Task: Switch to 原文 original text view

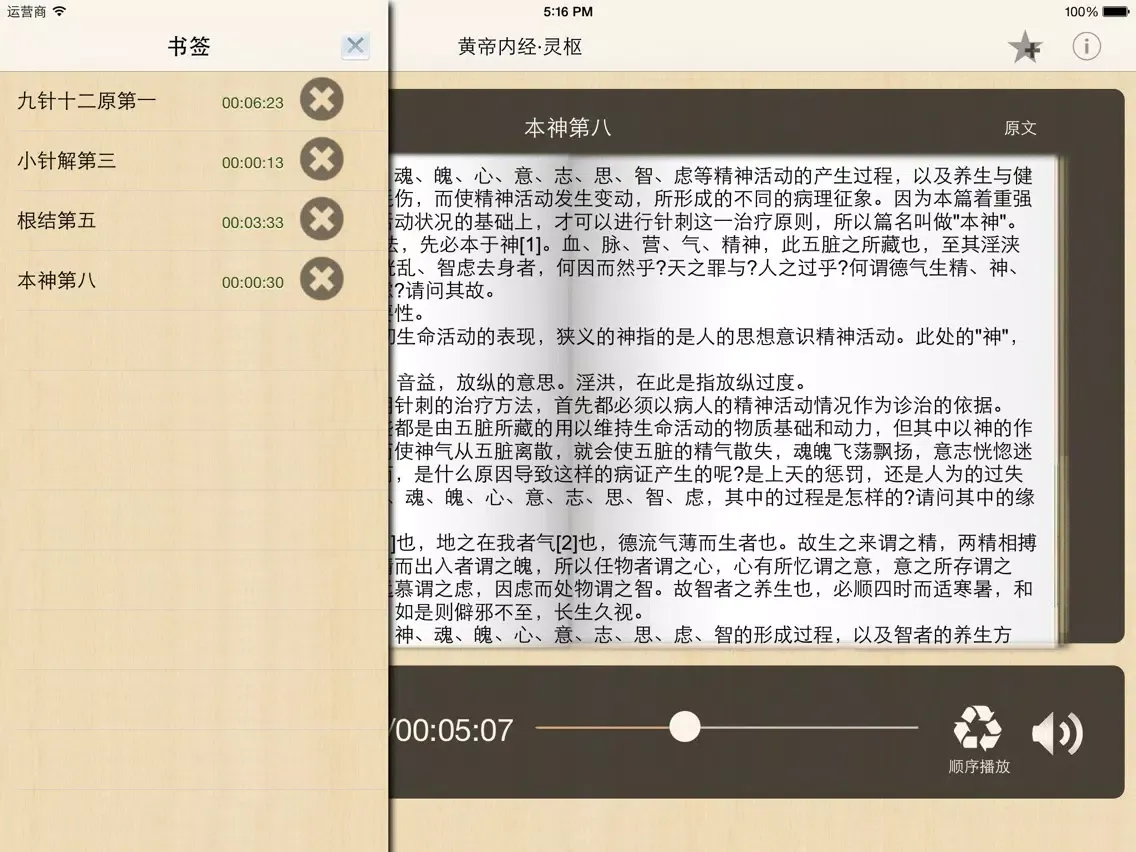Action: (x=1020, y=128)
